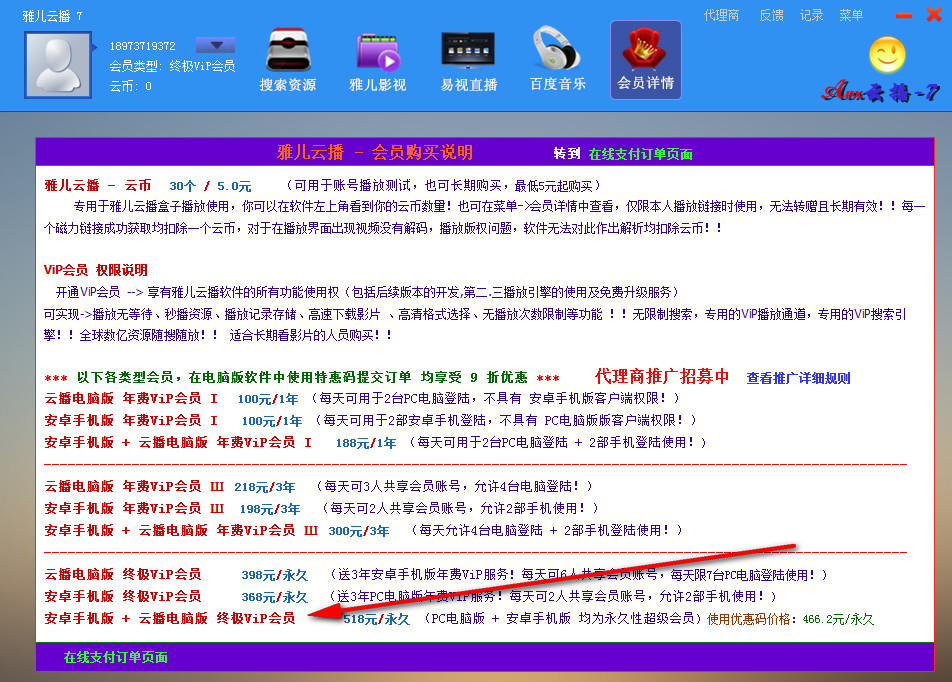Expand the account dropdown arrow

(x=215, y=45)
